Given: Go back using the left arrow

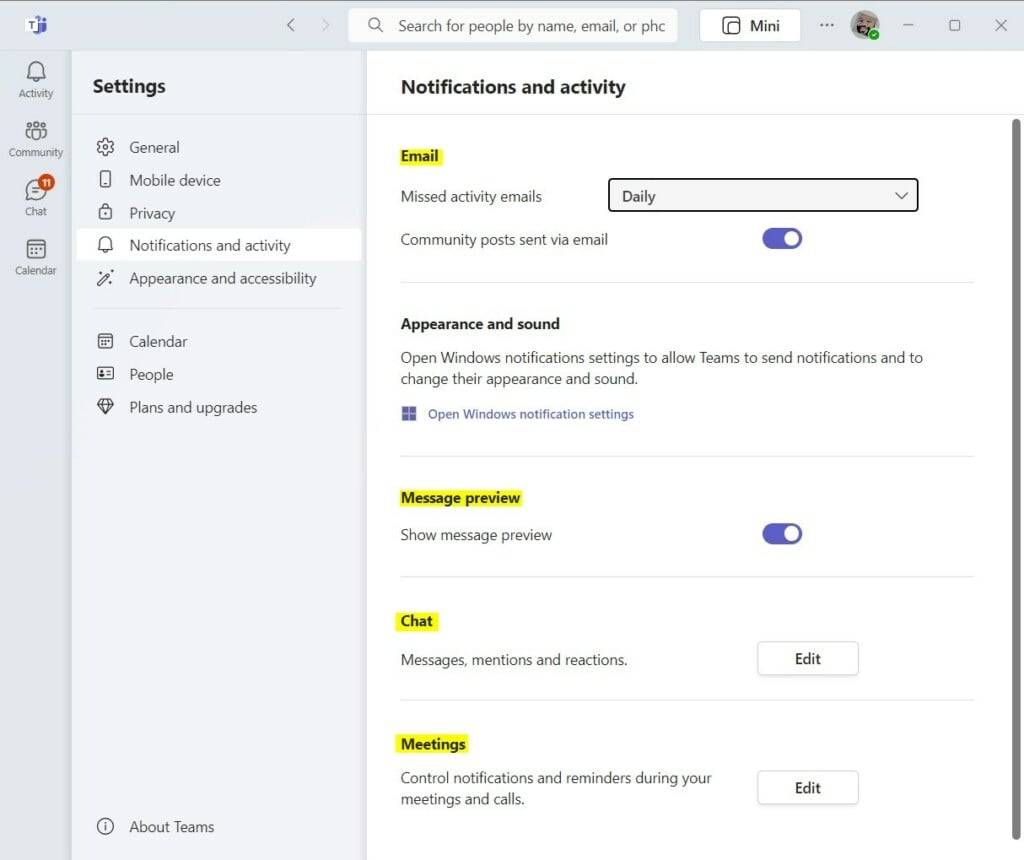Looking at the screenshot, I should 291,25.
